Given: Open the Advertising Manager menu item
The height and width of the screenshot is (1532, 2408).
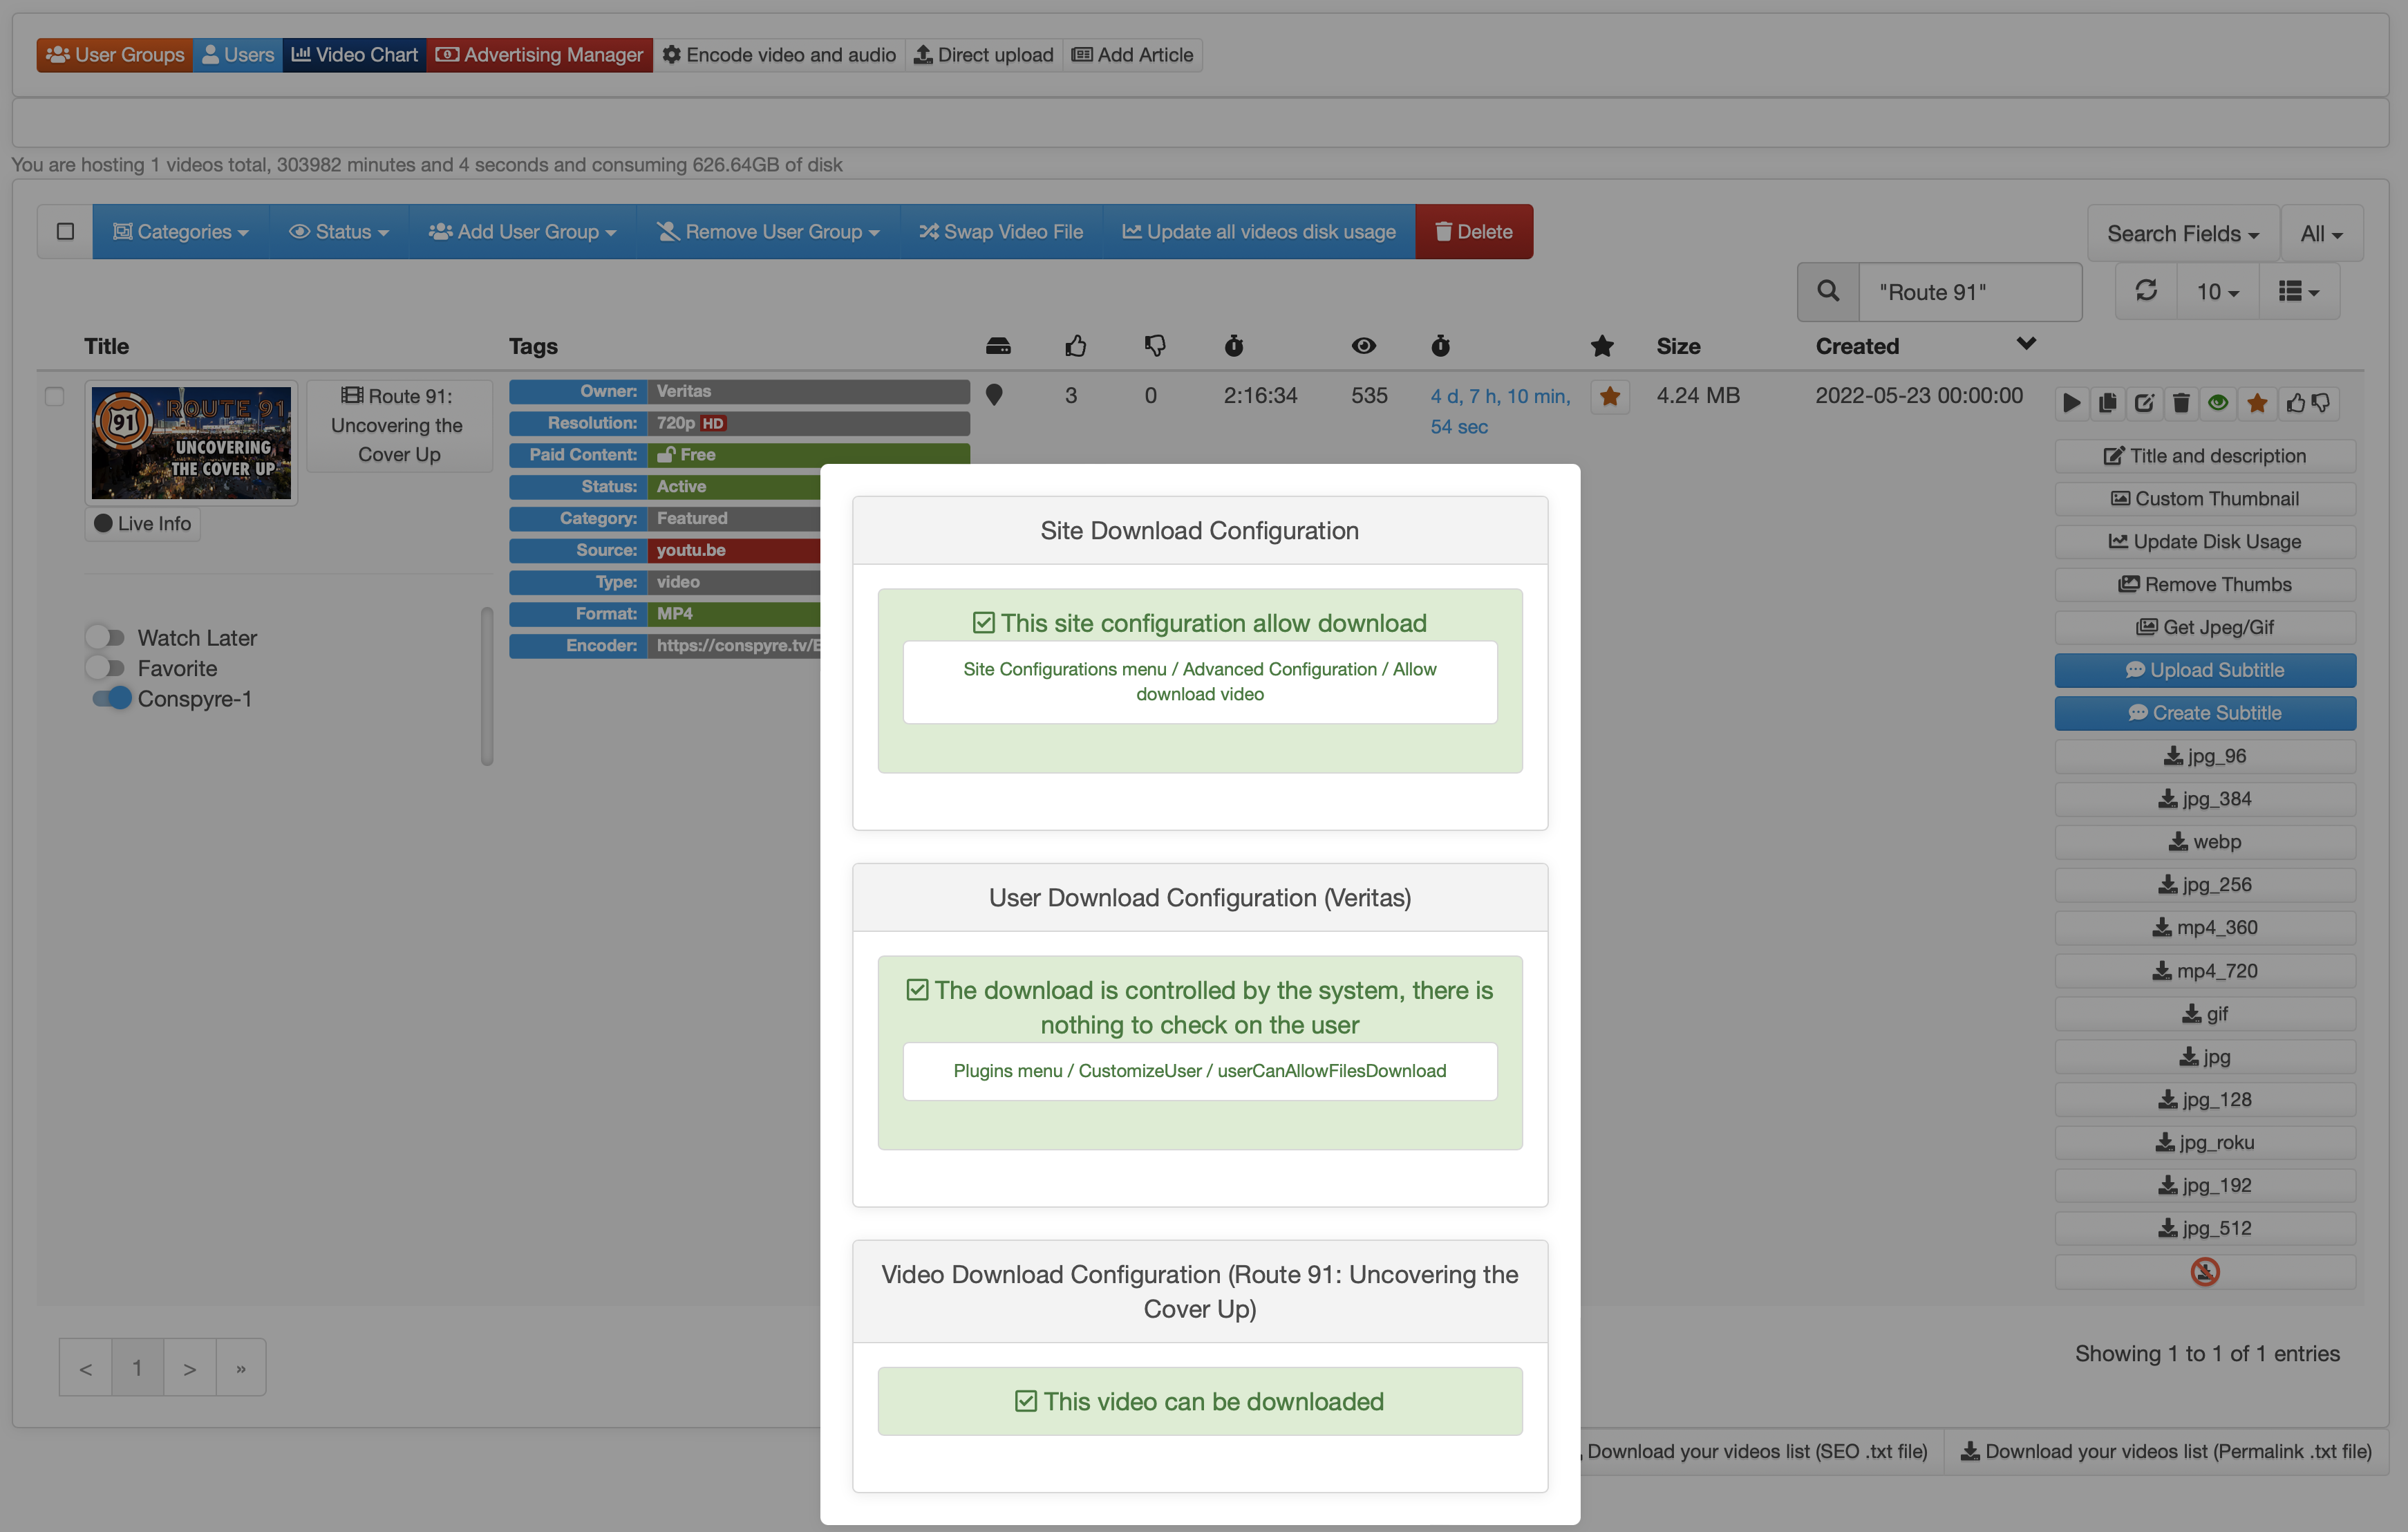Looking at the screenshot, I should 540,55.
